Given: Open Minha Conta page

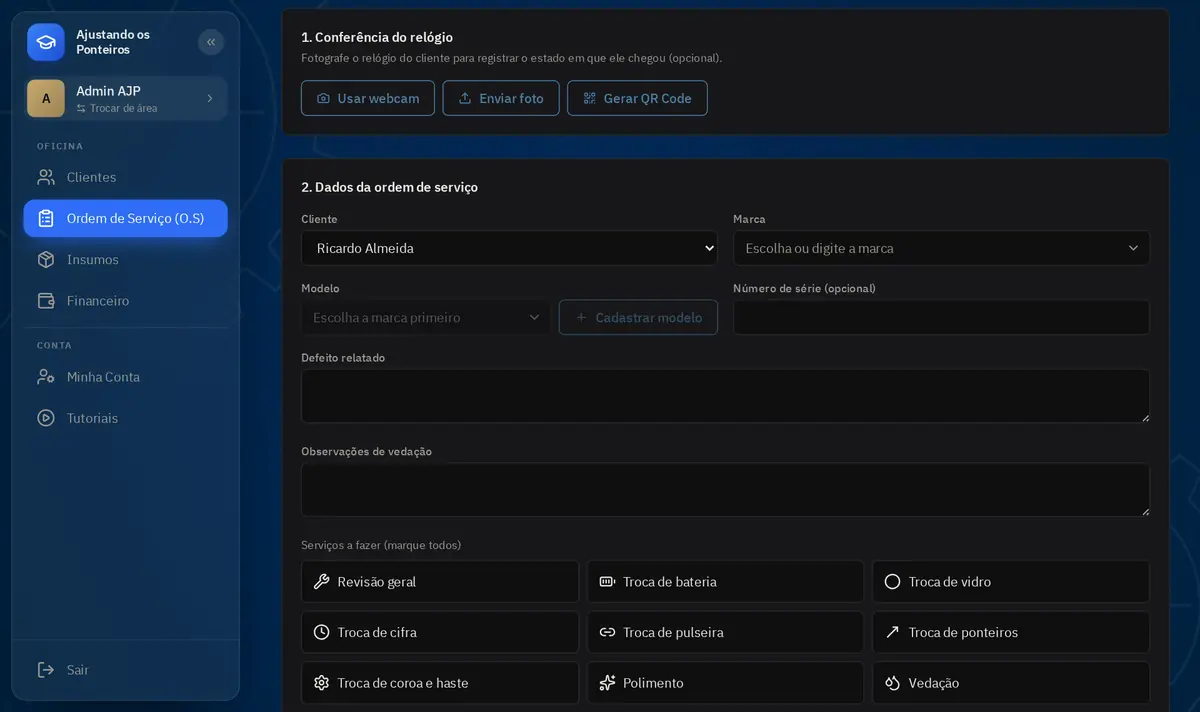Looking at the screenshot, I should point(126,377).
